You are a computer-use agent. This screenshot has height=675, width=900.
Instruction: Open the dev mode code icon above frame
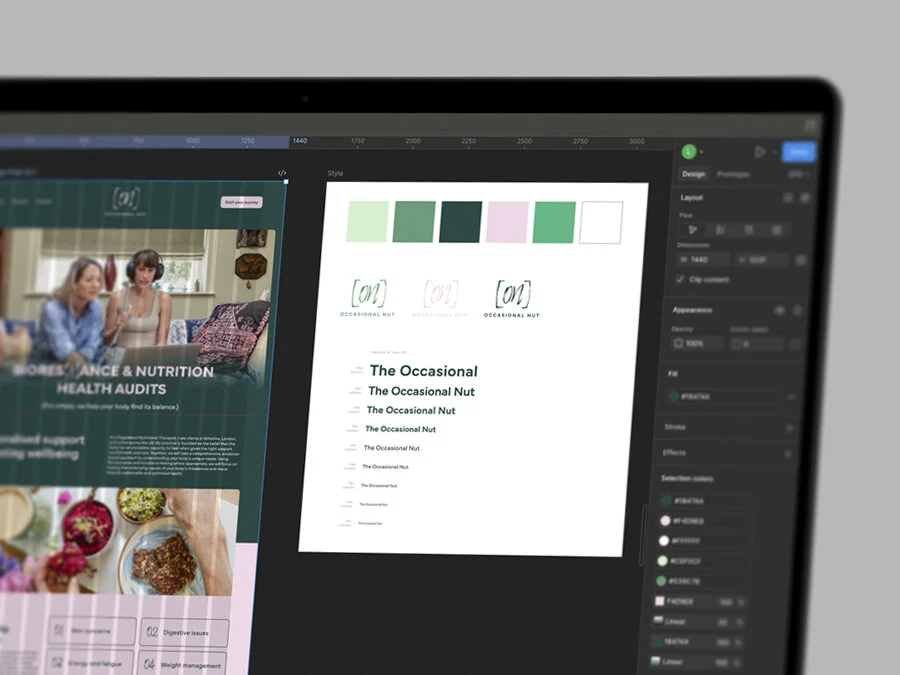(x=282, y=173)
